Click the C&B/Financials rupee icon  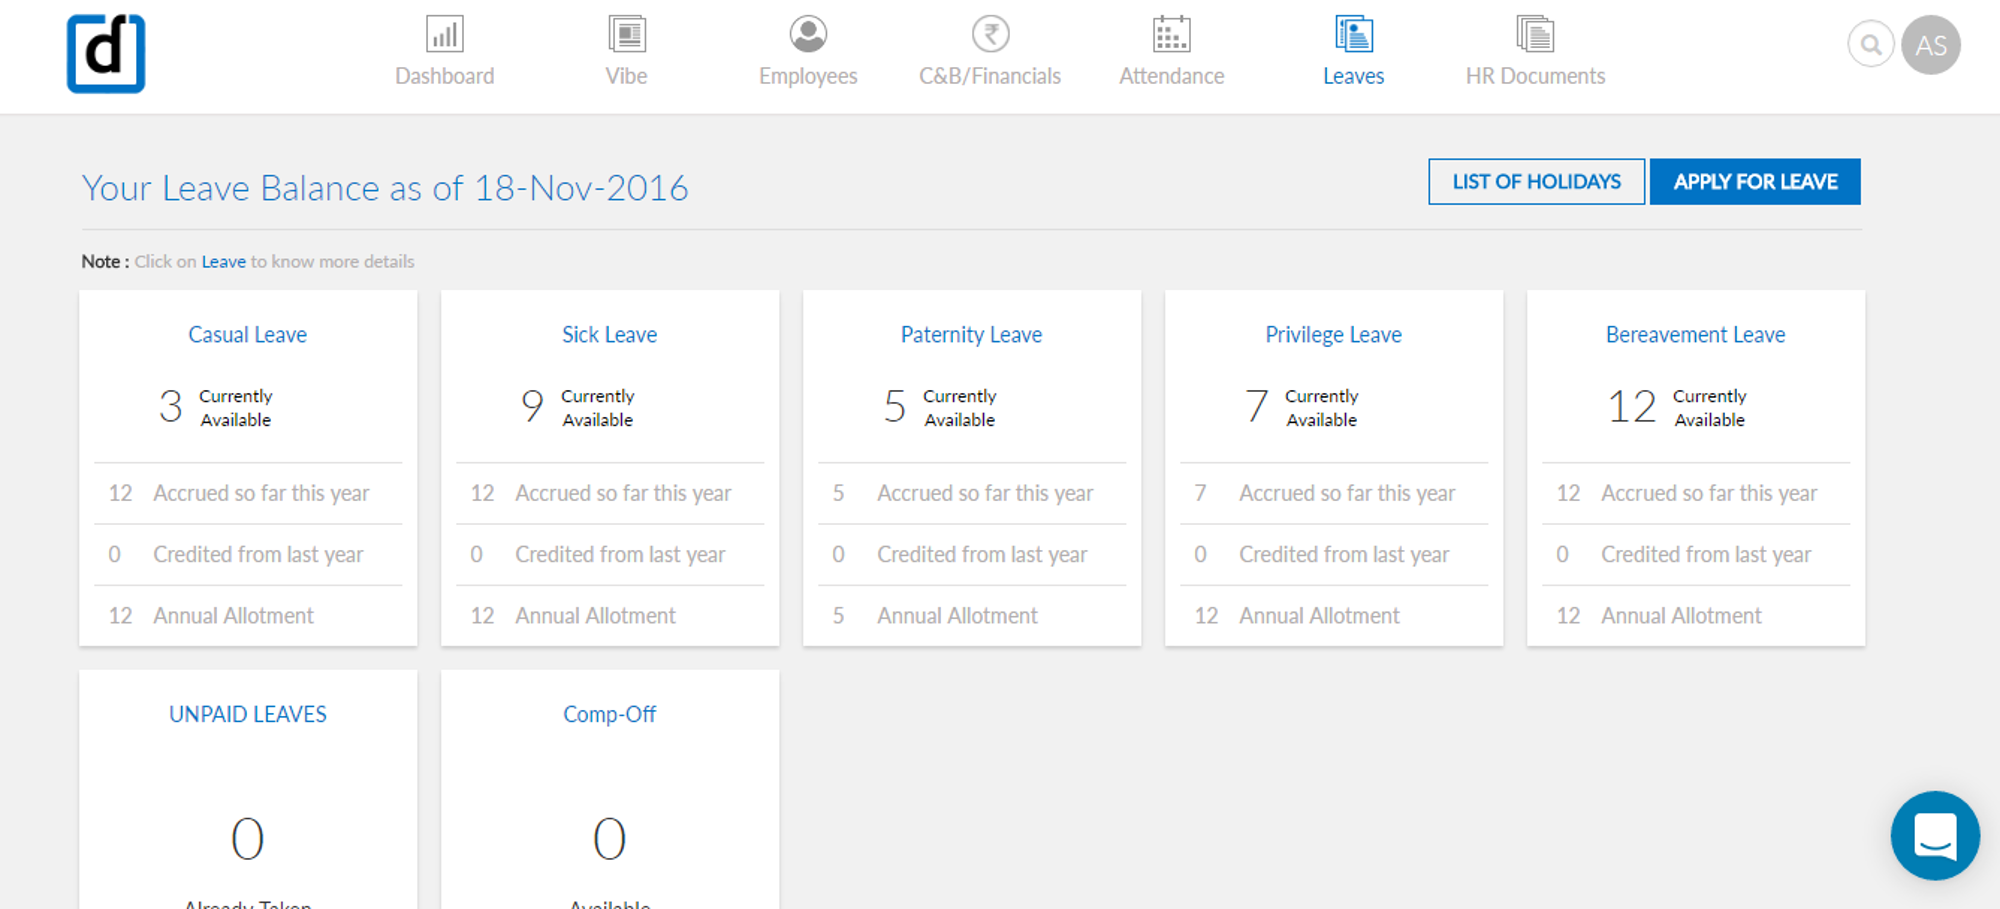(x=989, y=33)
